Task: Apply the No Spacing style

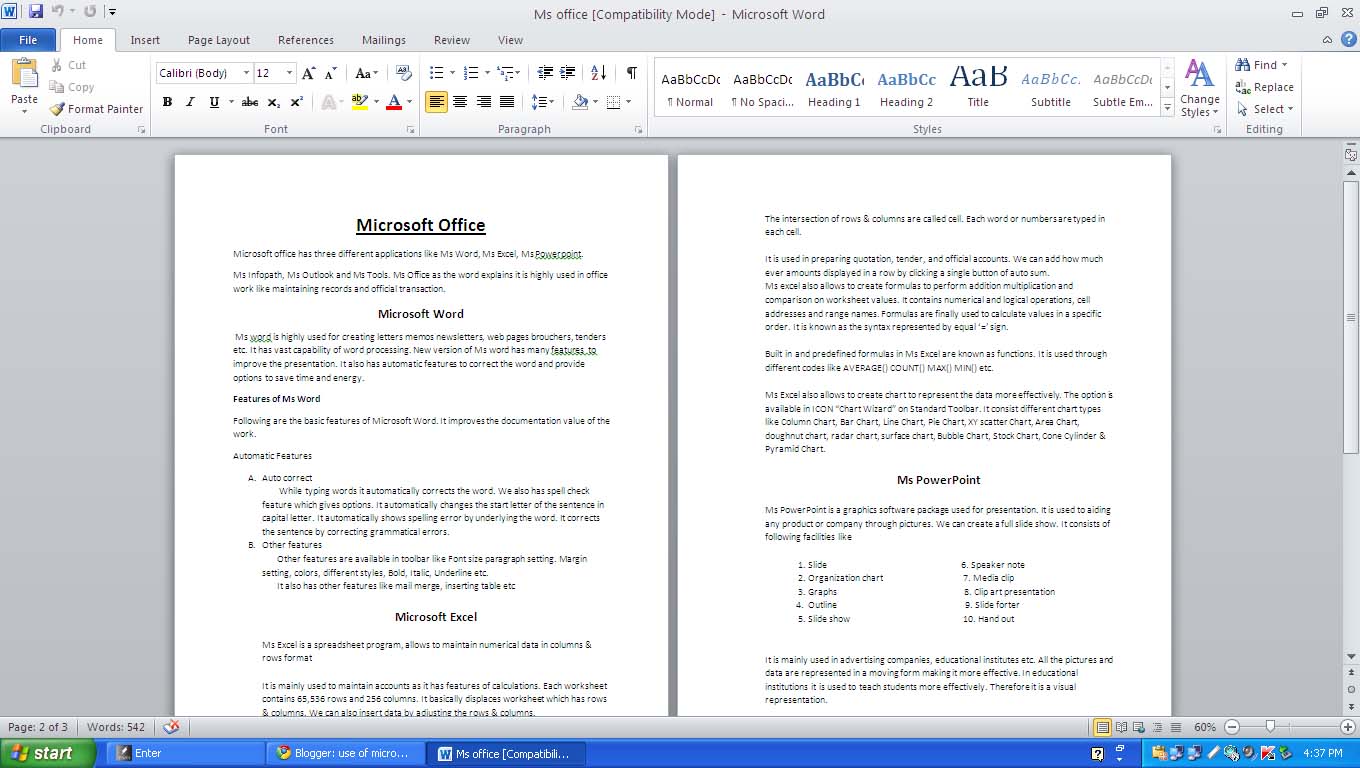Action: coord(762,88)
